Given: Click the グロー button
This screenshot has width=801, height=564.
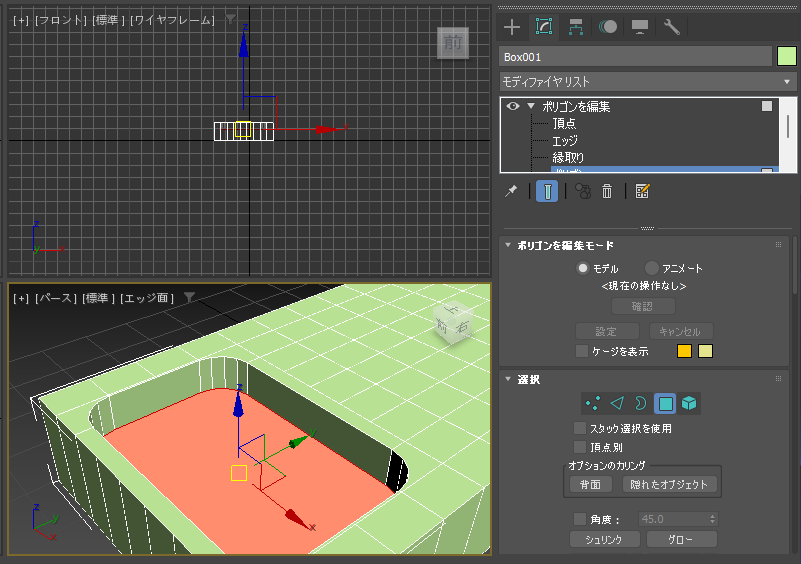Looking at the screenshot, I should [x=682, y=539].
